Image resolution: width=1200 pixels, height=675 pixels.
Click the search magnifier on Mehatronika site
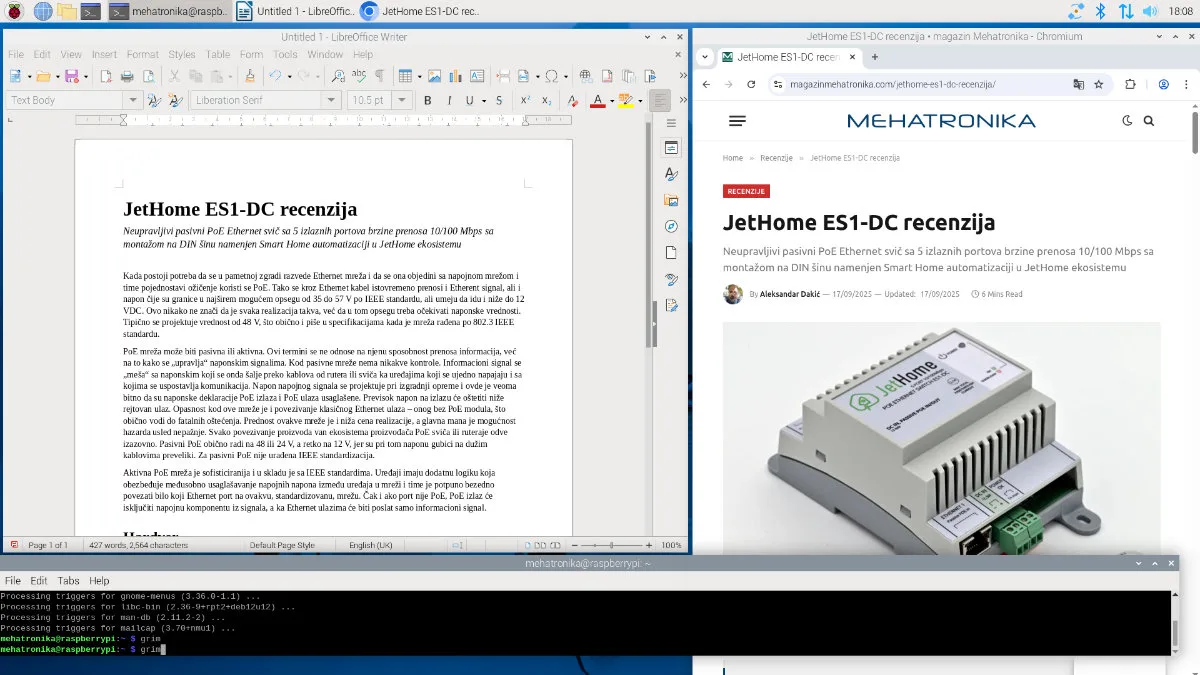(1149, 120)
